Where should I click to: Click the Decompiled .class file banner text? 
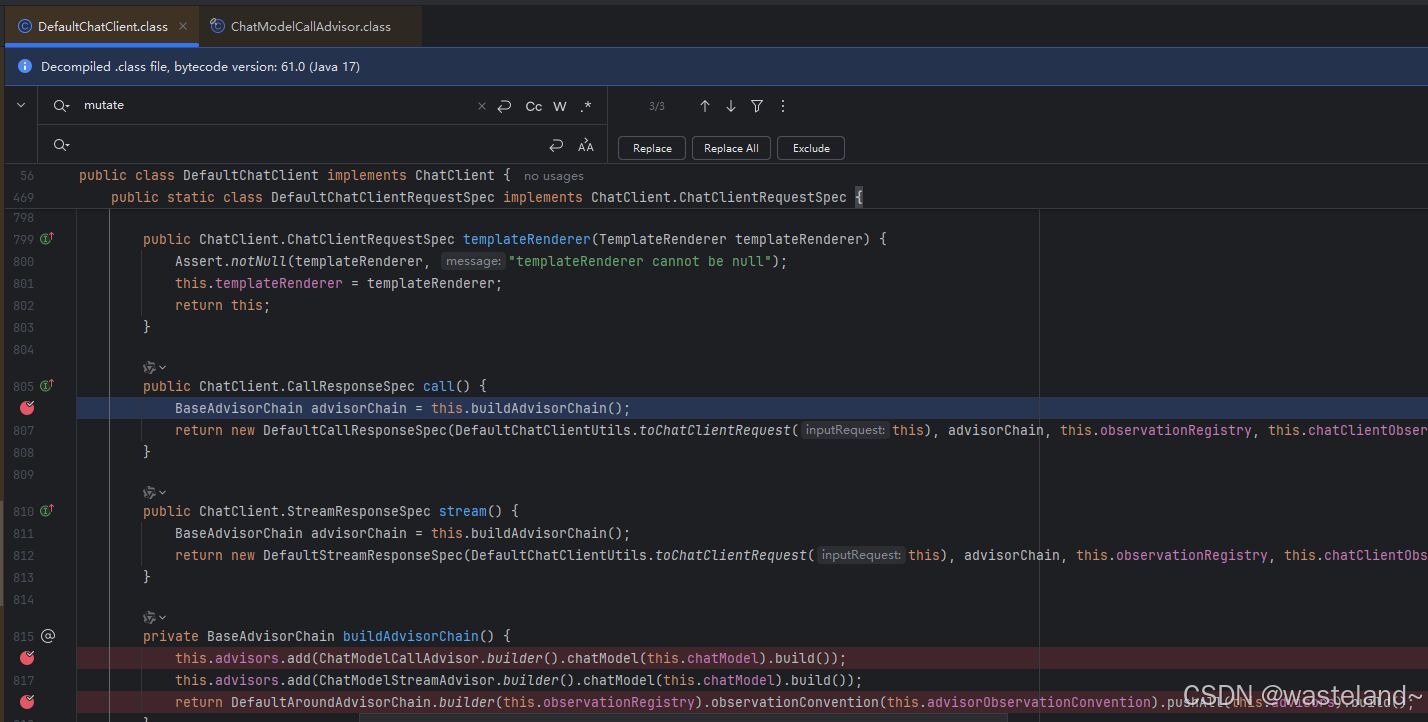coord(200,67)
